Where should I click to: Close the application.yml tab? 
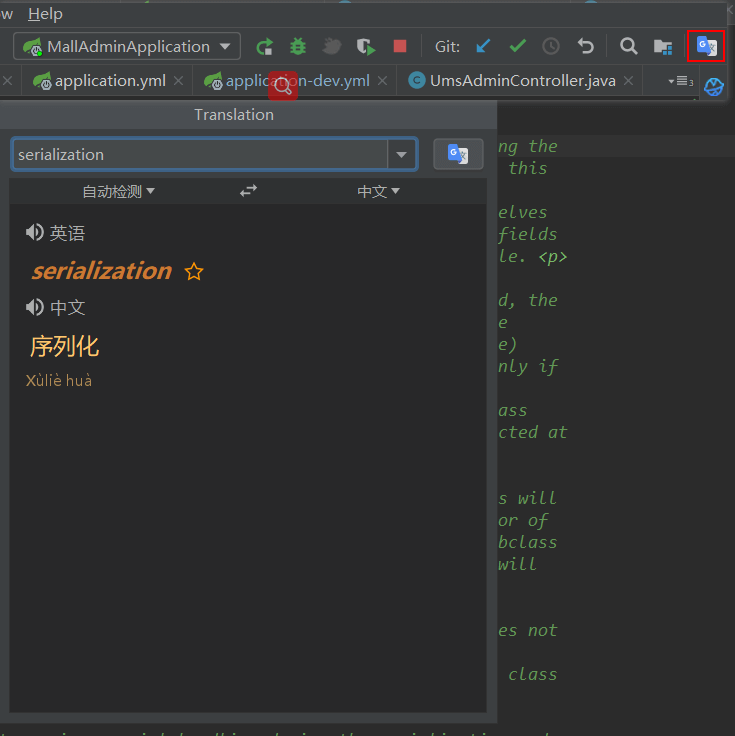click(178, 81)
